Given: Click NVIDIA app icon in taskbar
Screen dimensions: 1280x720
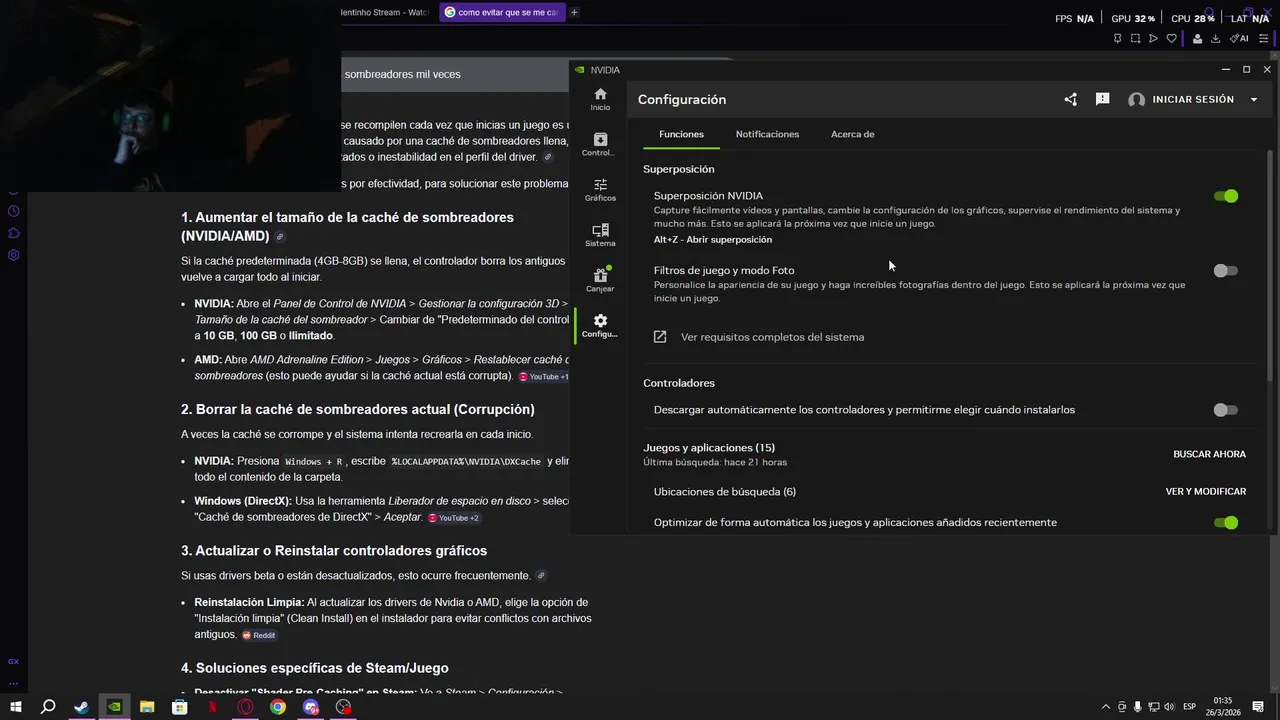Looking at the screenshot, I should click(x=114, y=707).
